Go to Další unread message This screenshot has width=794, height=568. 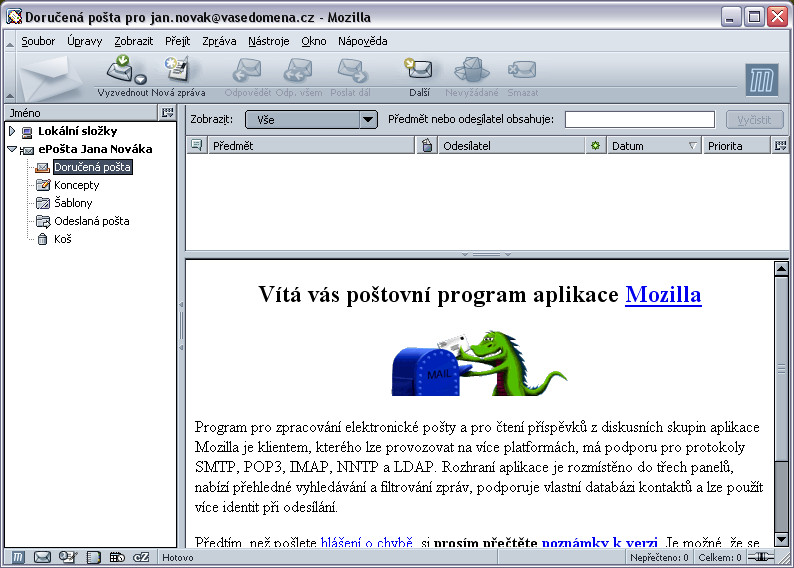pyautogui.click(x=419, y=75)
